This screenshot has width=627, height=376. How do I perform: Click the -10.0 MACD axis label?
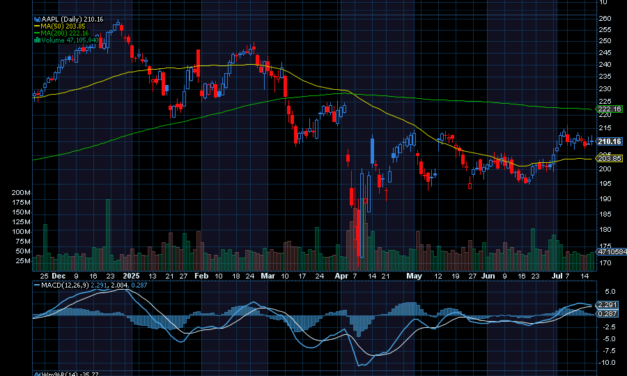(607, 363)
